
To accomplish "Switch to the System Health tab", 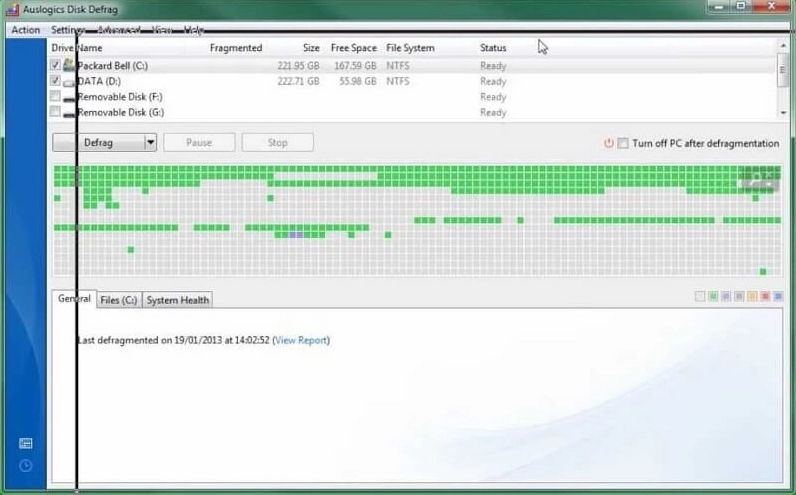I will click(x=178, y=300).
